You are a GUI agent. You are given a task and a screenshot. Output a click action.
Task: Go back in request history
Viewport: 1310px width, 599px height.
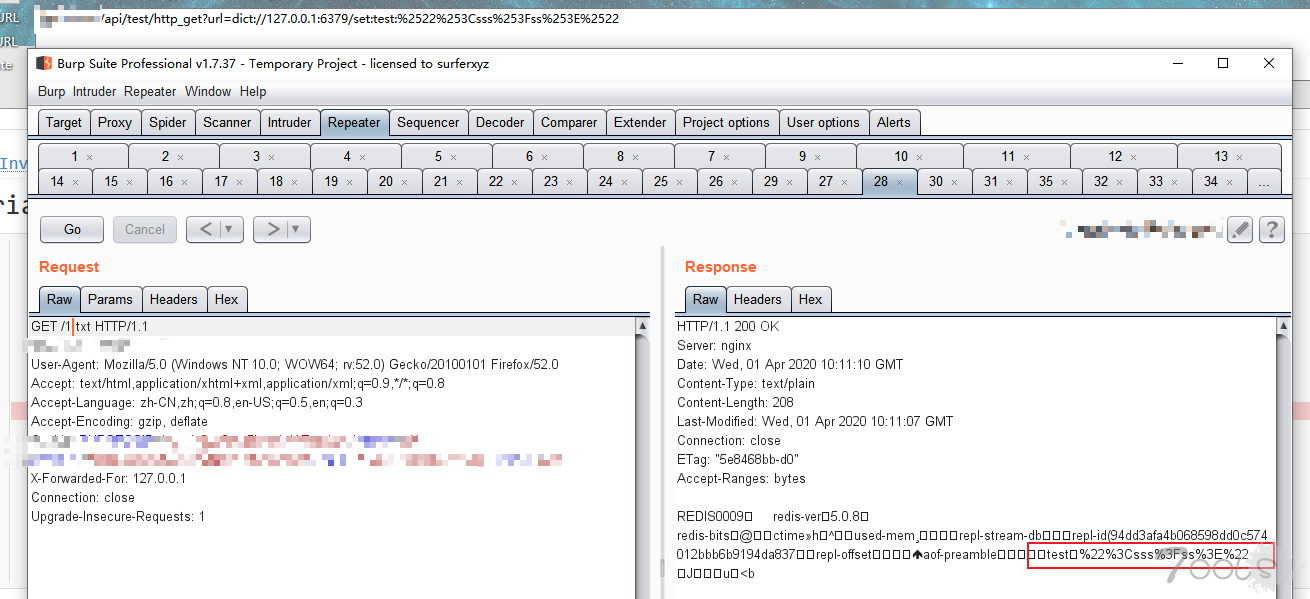tap(205, 229)
